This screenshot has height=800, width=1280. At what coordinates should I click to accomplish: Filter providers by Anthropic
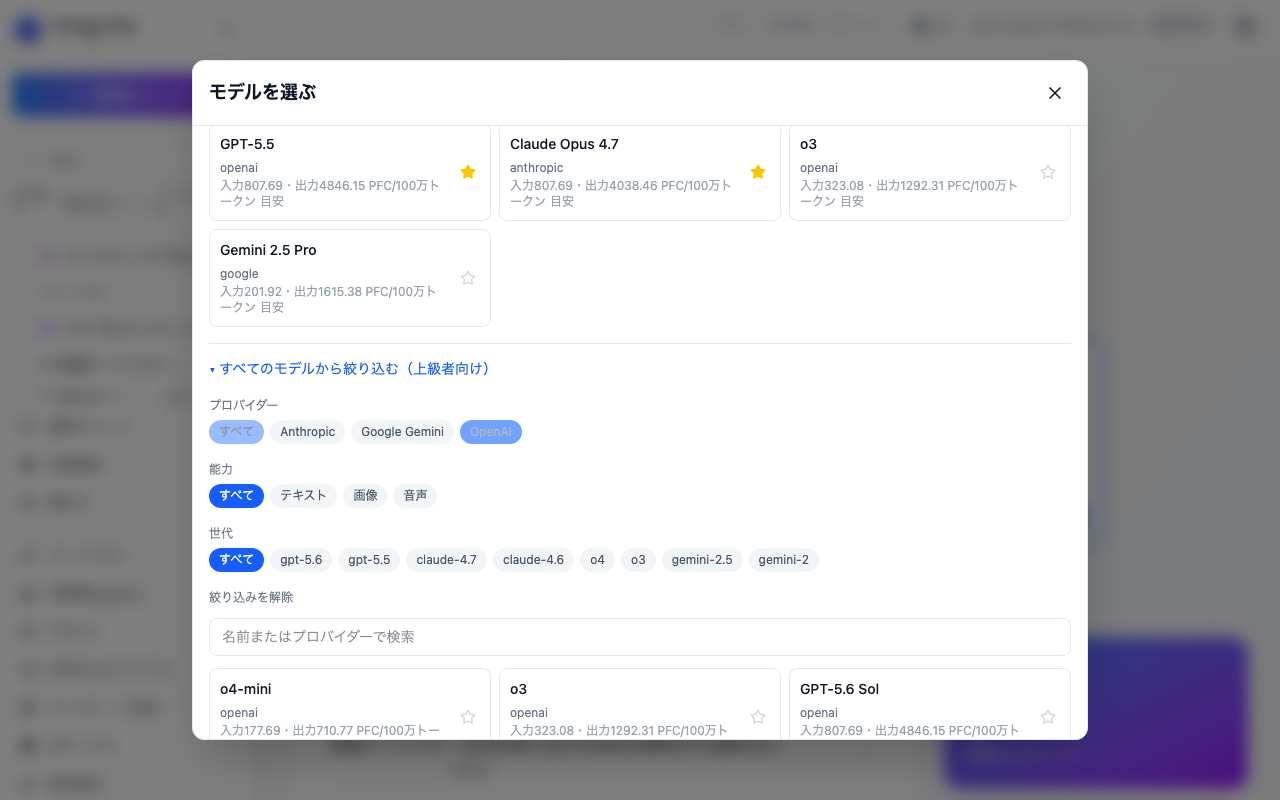tap(307, 432)
